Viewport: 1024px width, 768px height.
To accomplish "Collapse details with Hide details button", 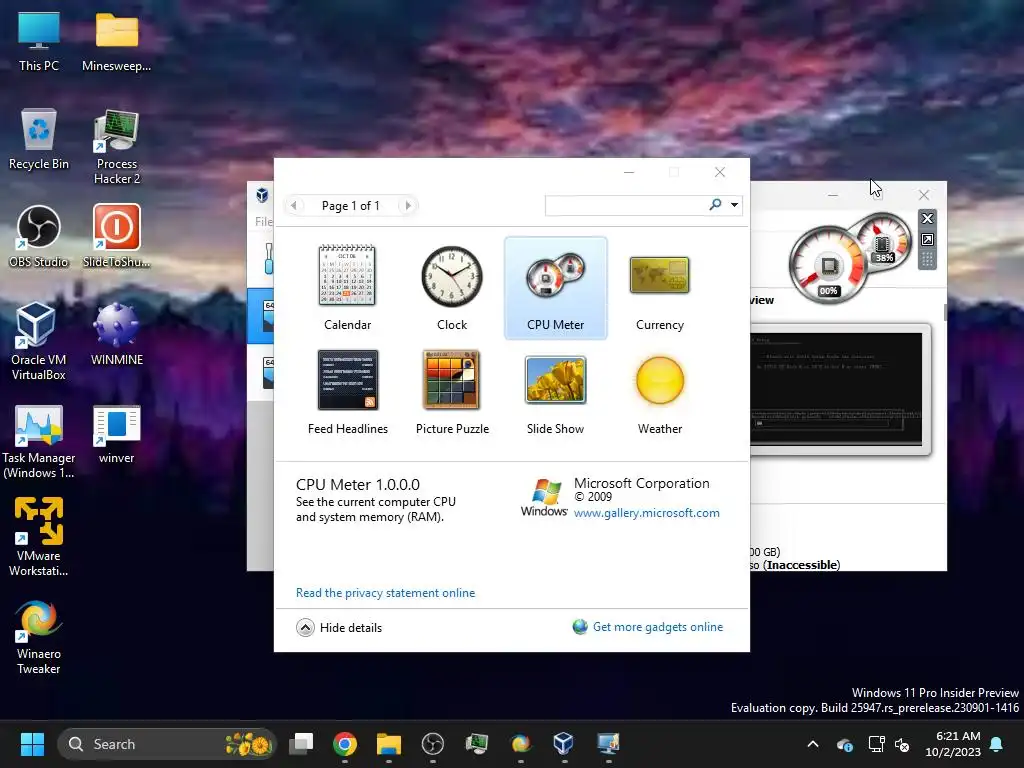I will click(x=339, y=628).
